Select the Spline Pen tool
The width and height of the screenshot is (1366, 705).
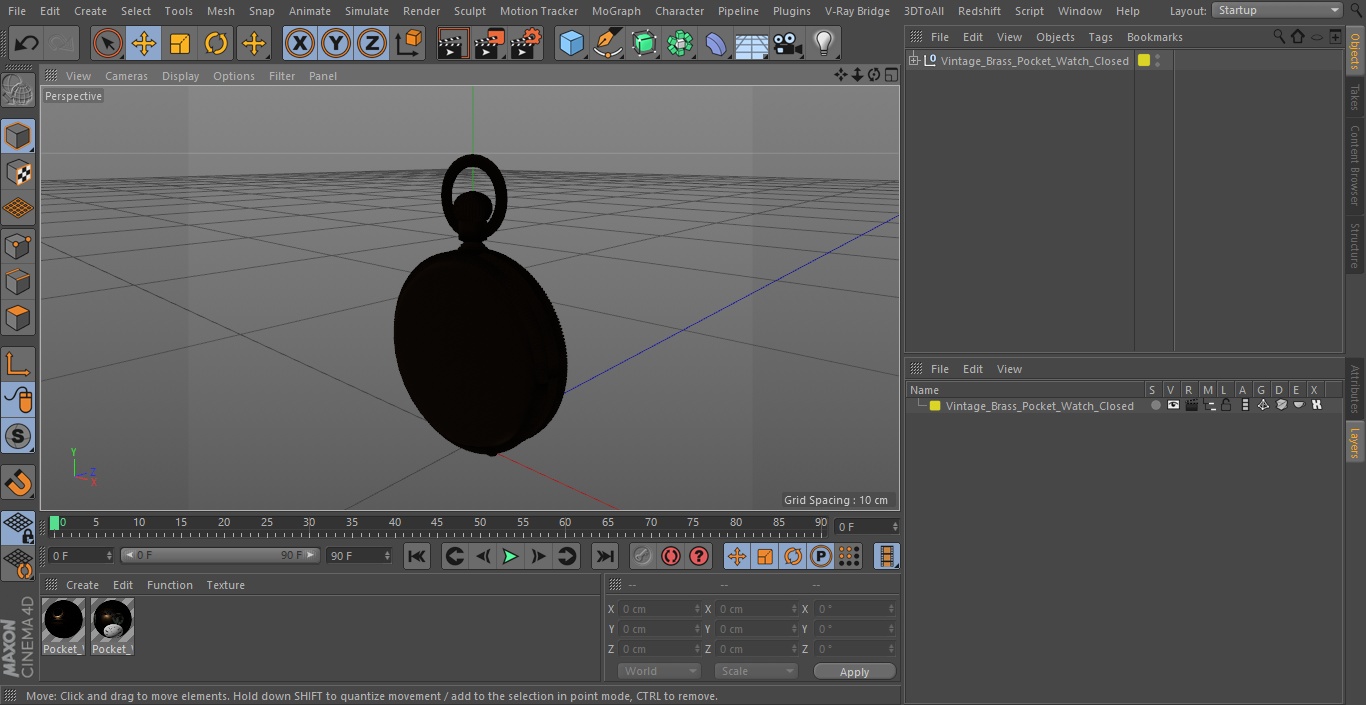[x=607, y=43]
